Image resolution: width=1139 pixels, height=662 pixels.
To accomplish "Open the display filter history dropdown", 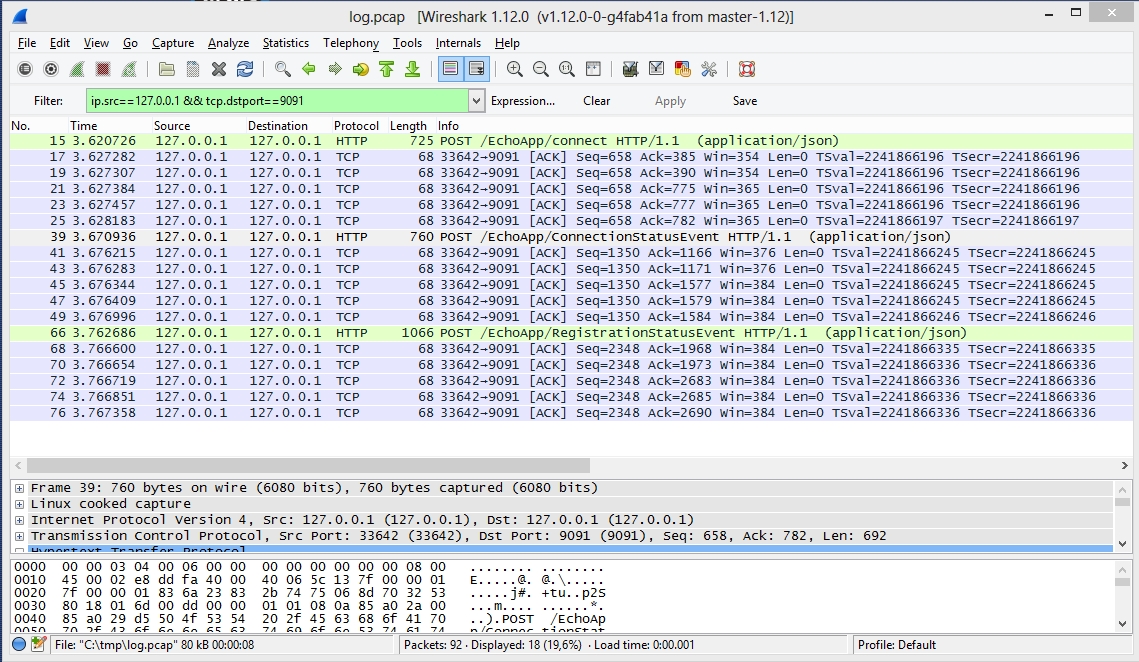I will tap(477, 101).
